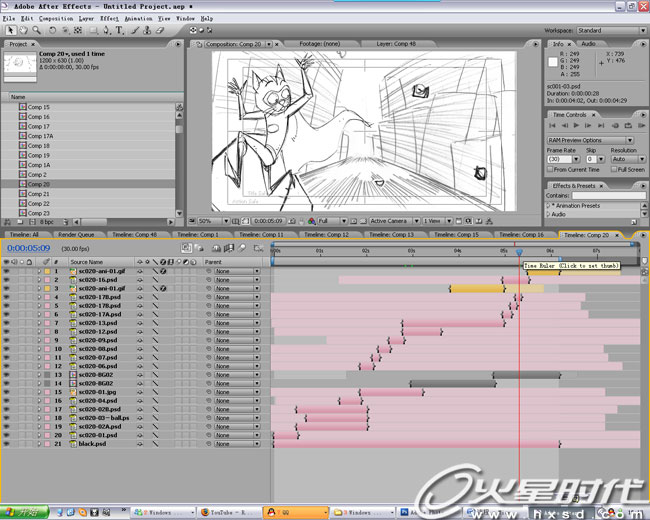650x520 pixels.
Task: Open the Layer menu
Action: (86, 19)
